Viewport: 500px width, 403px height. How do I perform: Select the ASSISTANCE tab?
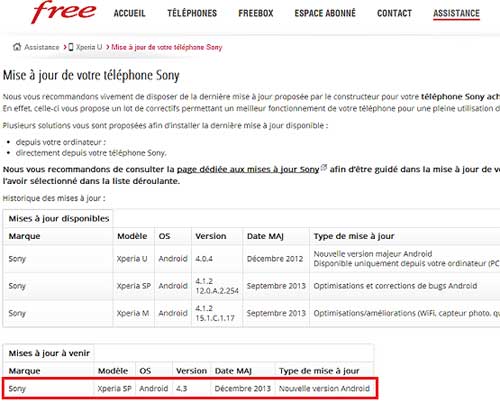click(x=456, y=14)
